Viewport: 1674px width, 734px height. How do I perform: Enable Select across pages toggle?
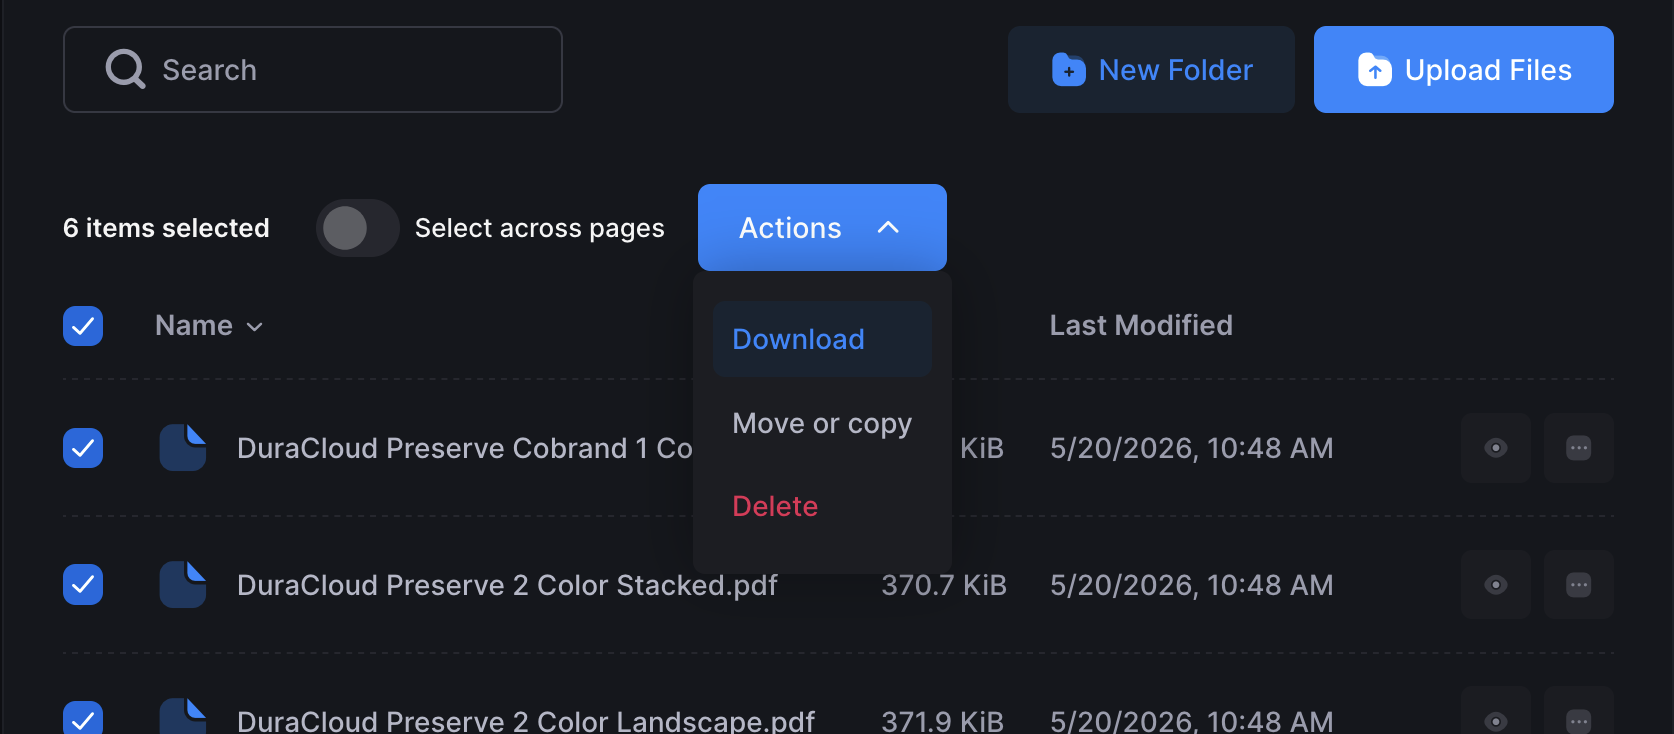[x=358, y=228]
